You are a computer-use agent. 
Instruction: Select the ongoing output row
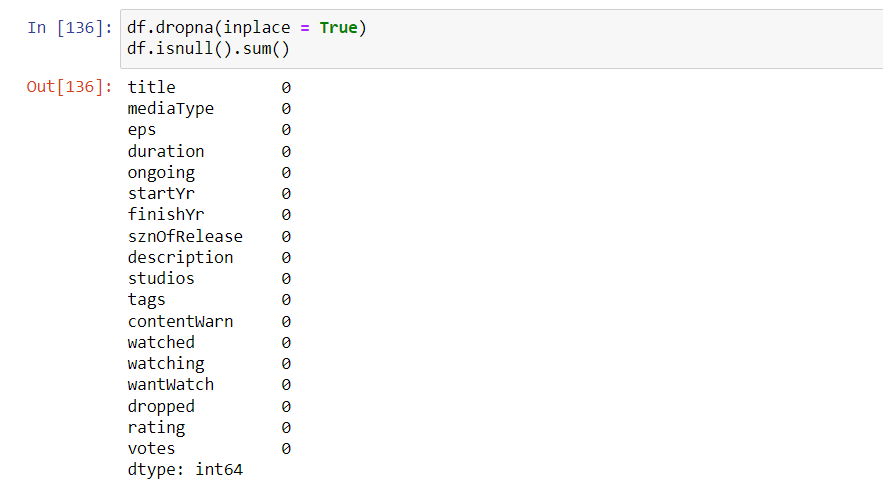[161, 173]
